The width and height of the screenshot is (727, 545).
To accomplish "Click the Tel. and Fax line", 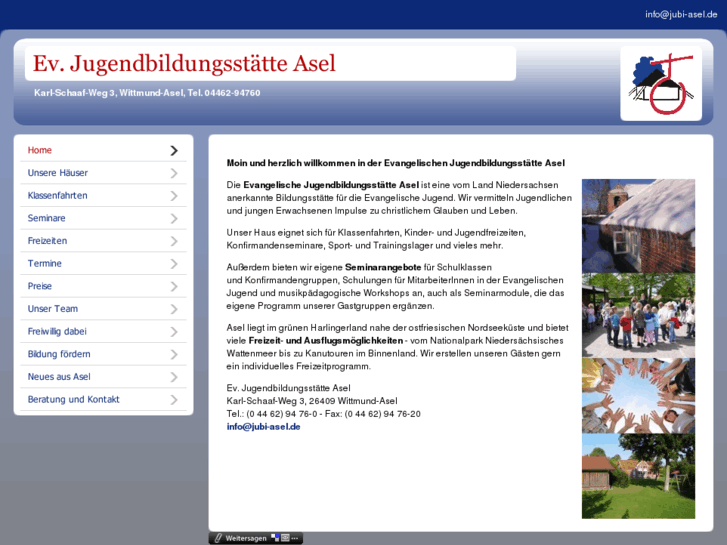I will (324, 414).
